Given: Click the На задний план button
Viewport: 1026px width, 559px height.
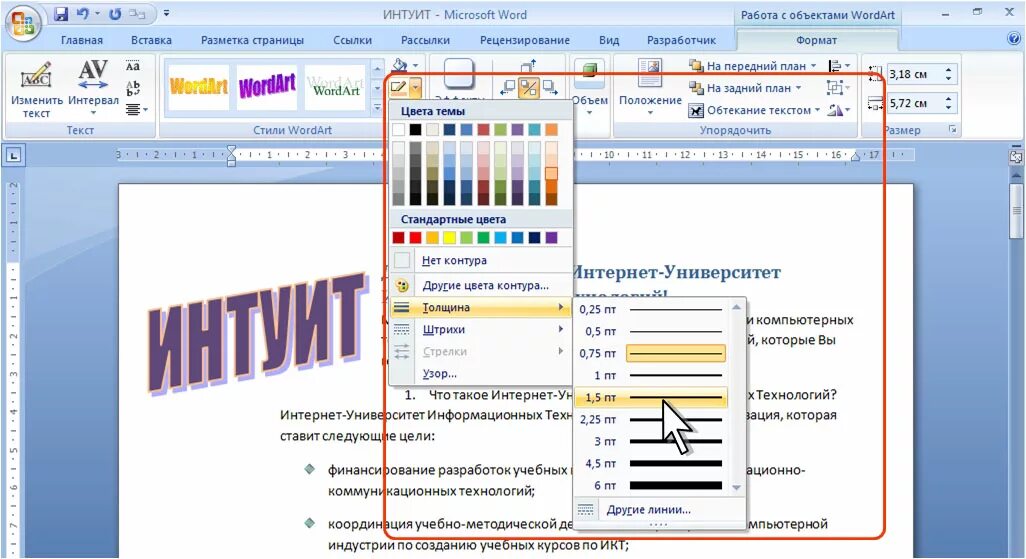Looking at the screenshot, I should click(x=740, y=88).
